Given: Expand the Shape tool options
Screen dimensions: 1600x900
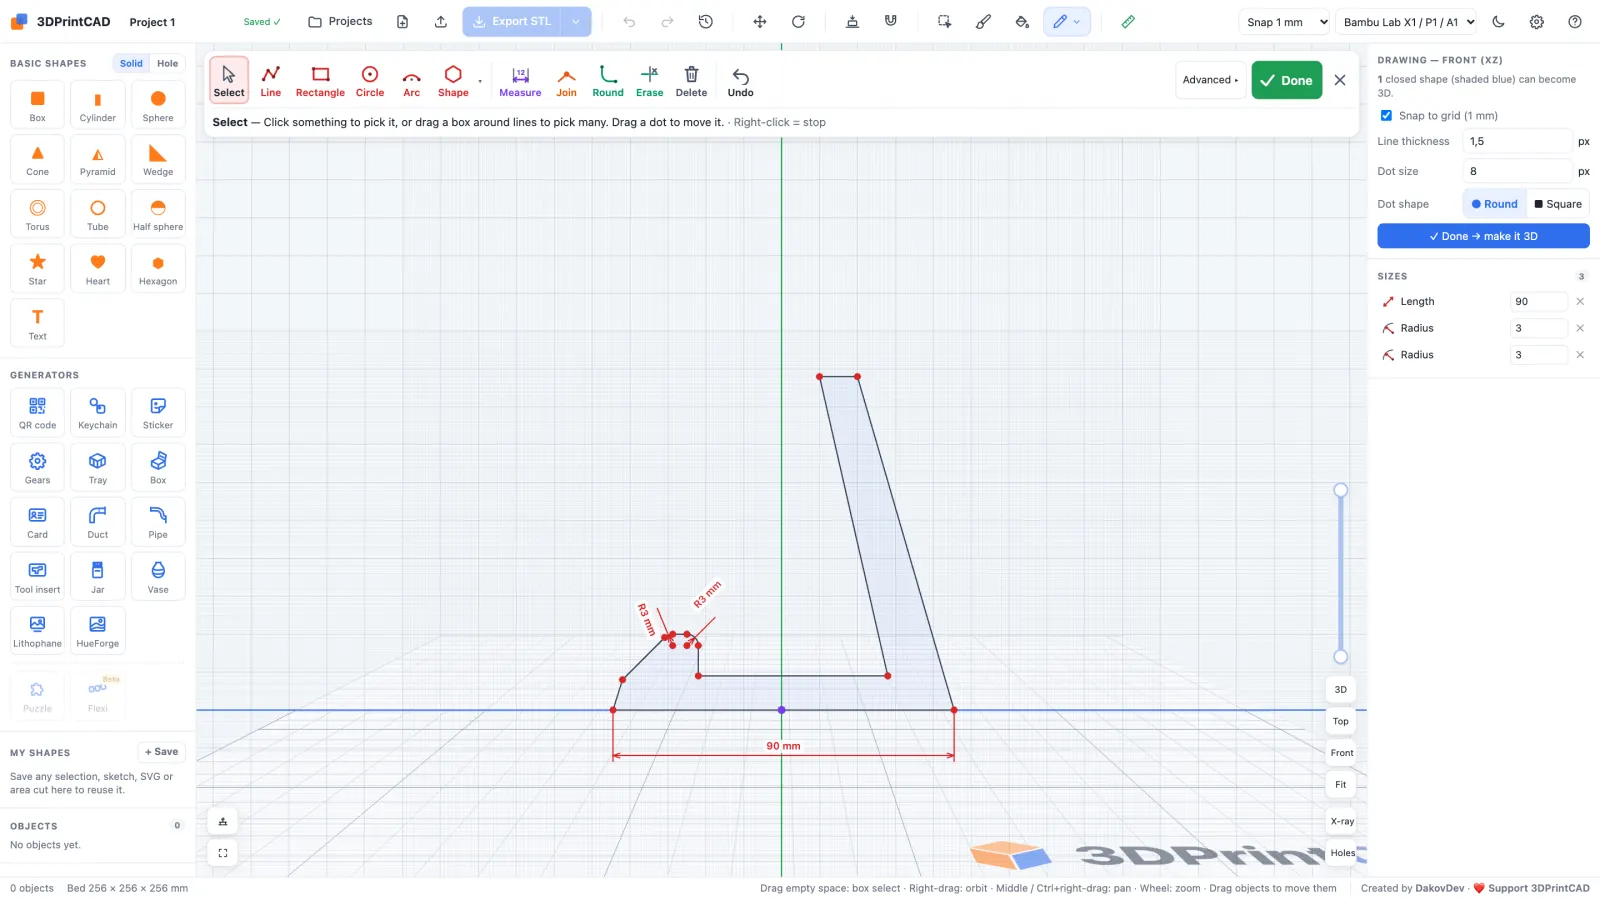Looking at the screenshot, I should click(480, 82).
